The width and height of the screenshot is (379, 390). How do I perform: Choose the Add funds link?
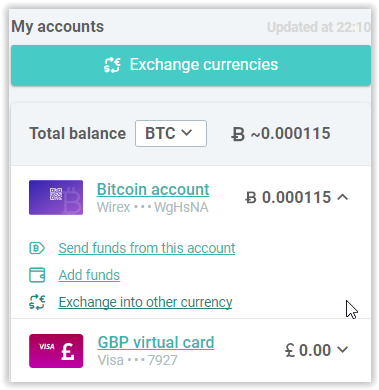[x=89, y=275]
